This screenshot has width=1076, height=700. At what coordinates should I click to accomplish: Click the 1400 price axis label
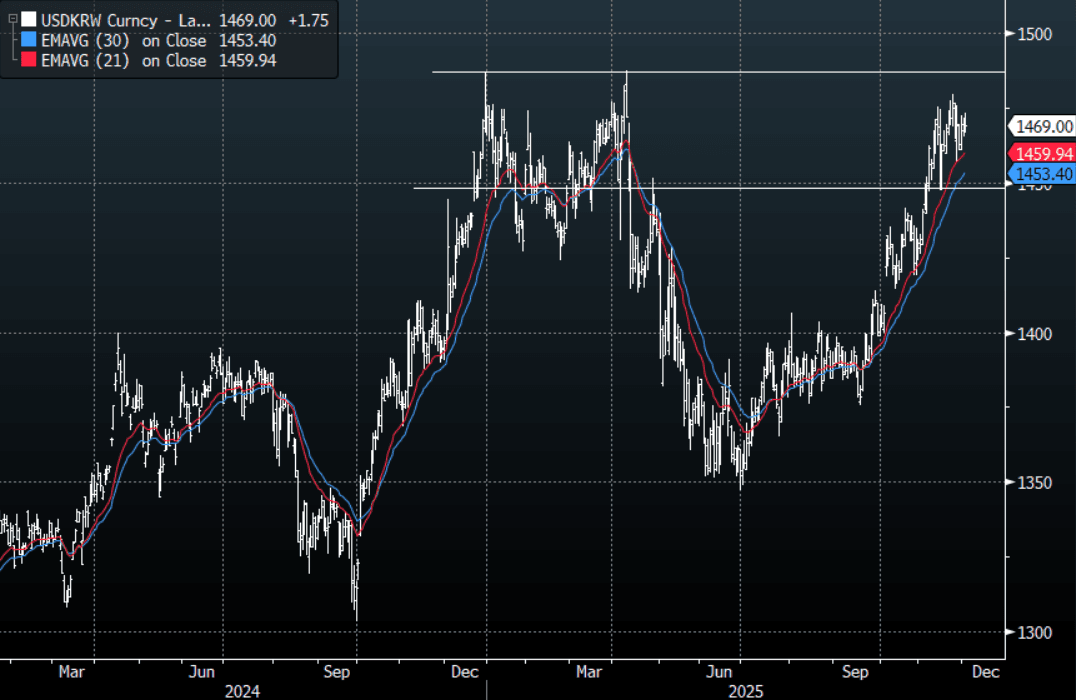pyautogui.click(x=1036, y=333)
